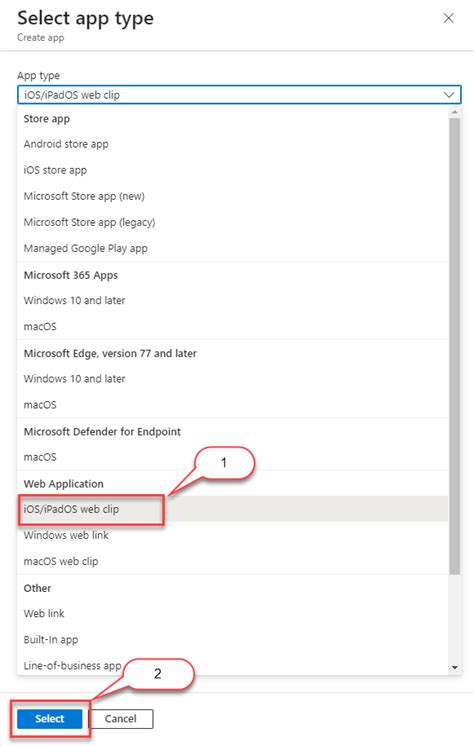The height and width of the screenshot is (746, 474).
Task: Close the Select app type pane
Action: click(x=448, y=18)
